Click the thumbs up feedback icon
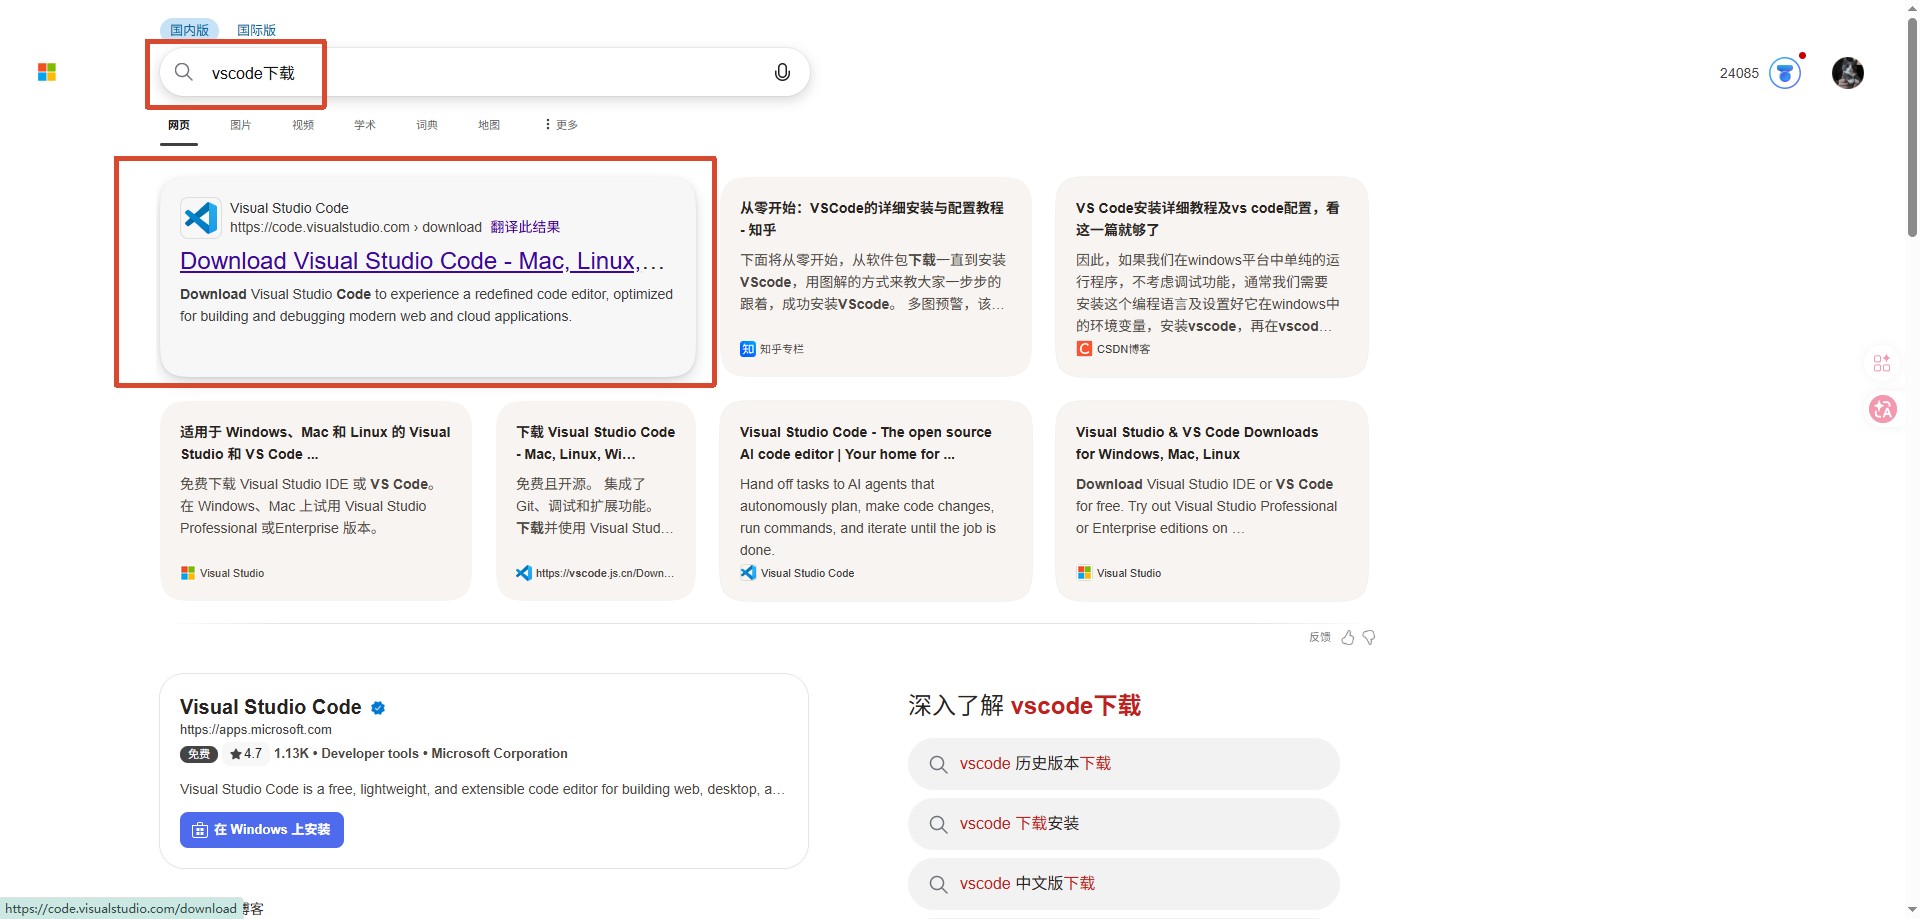The width and height of the screenshot is (1920, 919). coord(1348,637)
